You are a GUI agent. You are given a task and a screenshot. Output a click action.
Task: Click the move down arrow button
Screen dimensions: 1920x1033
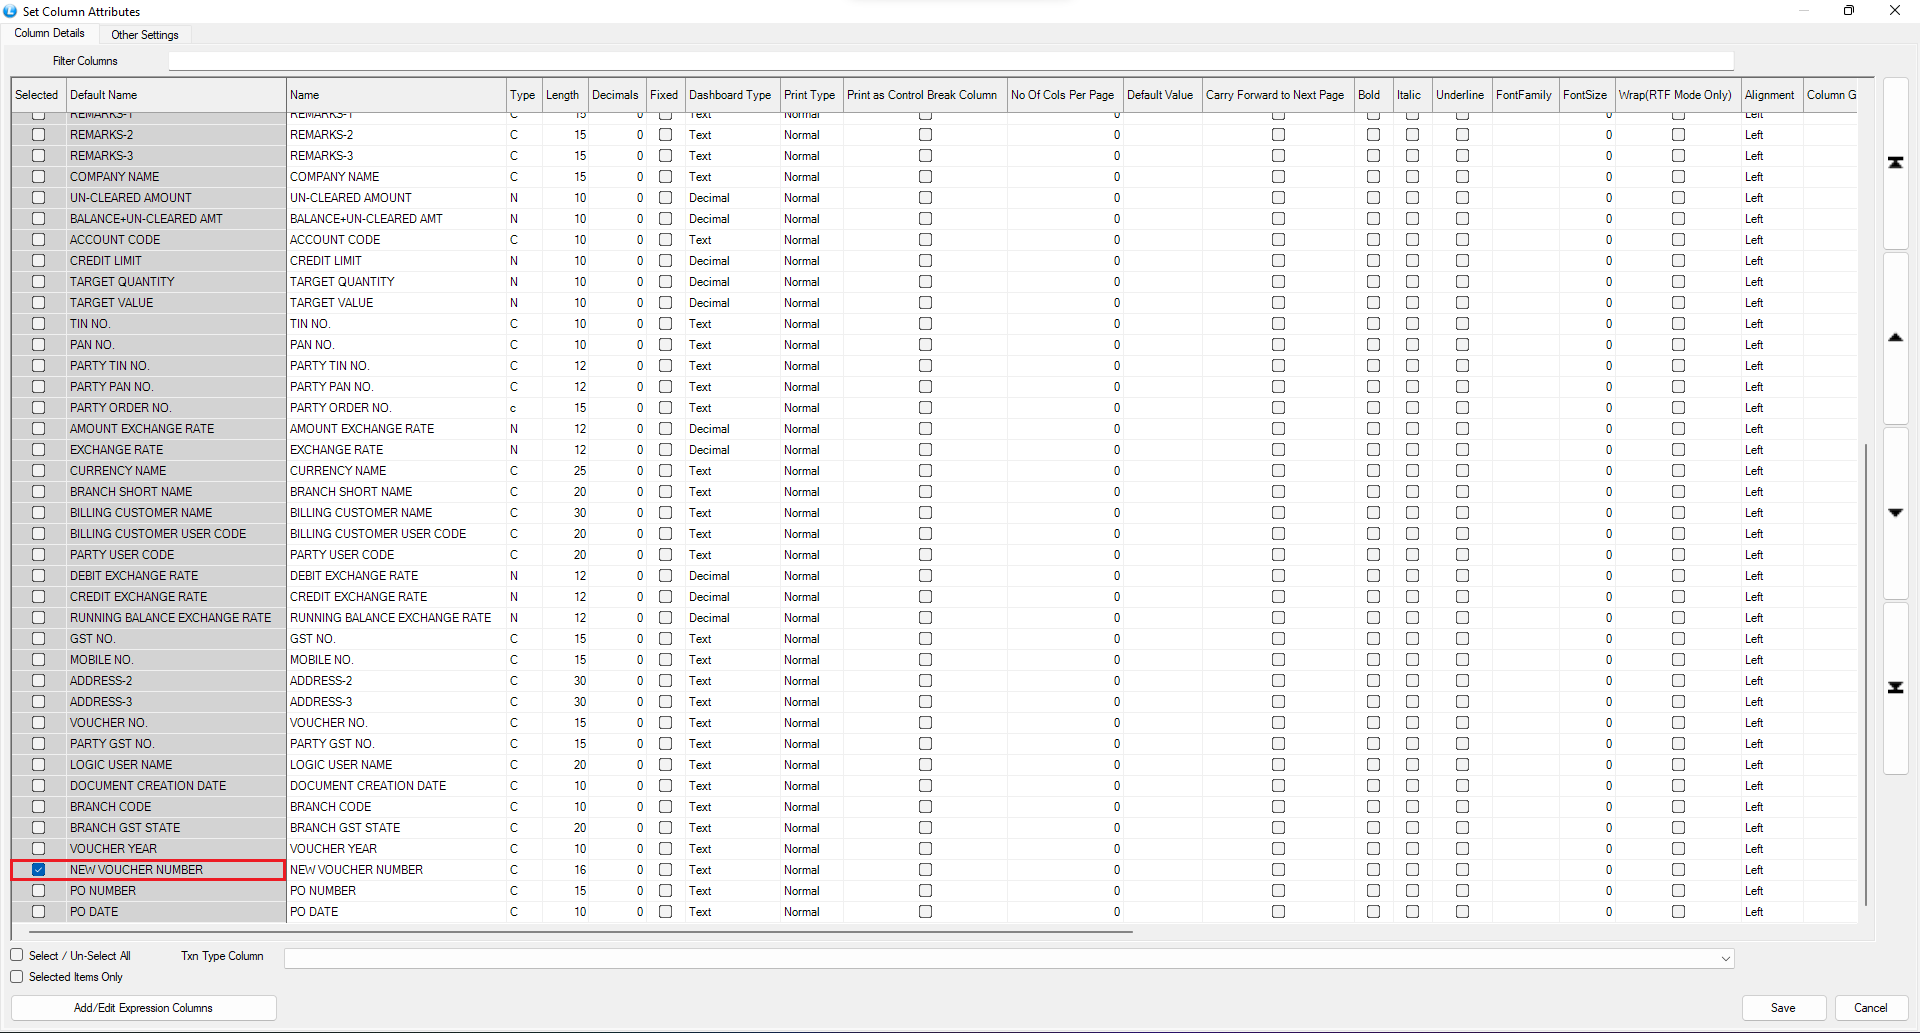coord(1895,513)
